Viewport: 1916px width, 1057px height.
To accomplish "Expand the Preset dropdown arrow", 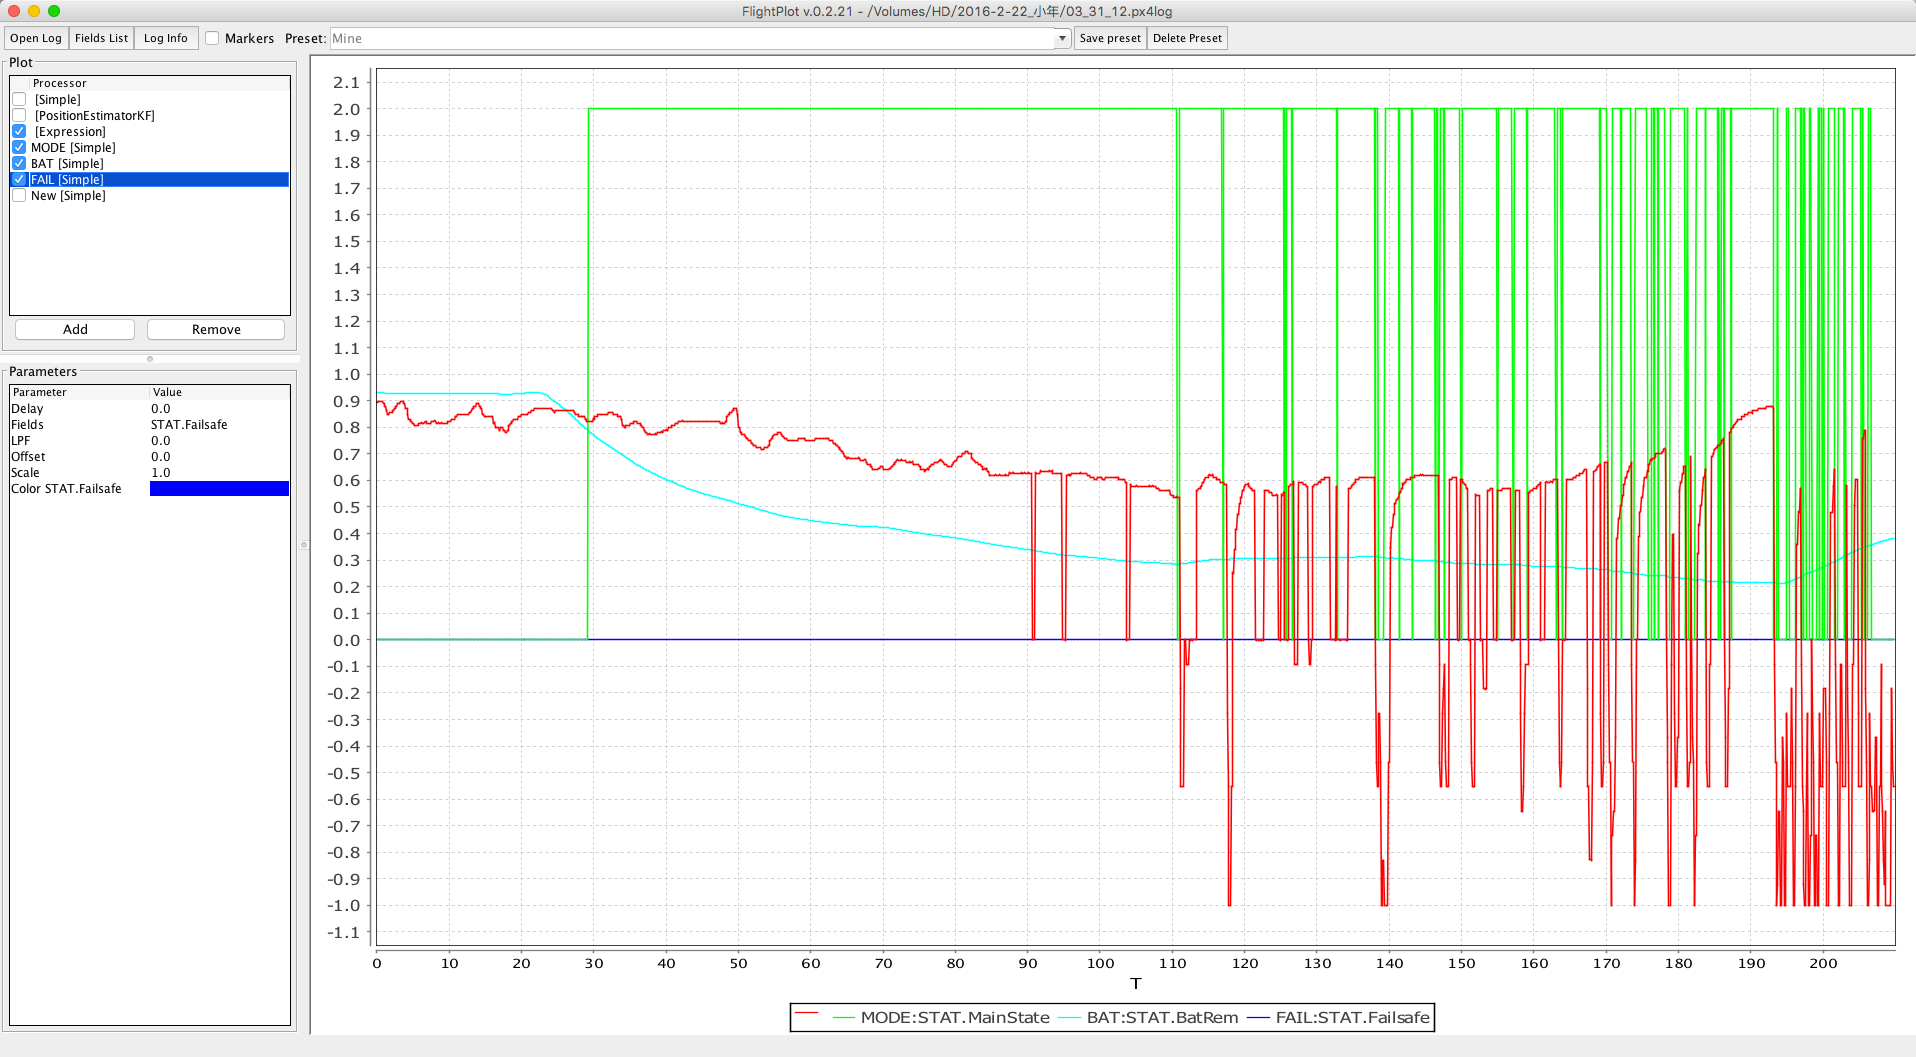I will click(1062, 38).
